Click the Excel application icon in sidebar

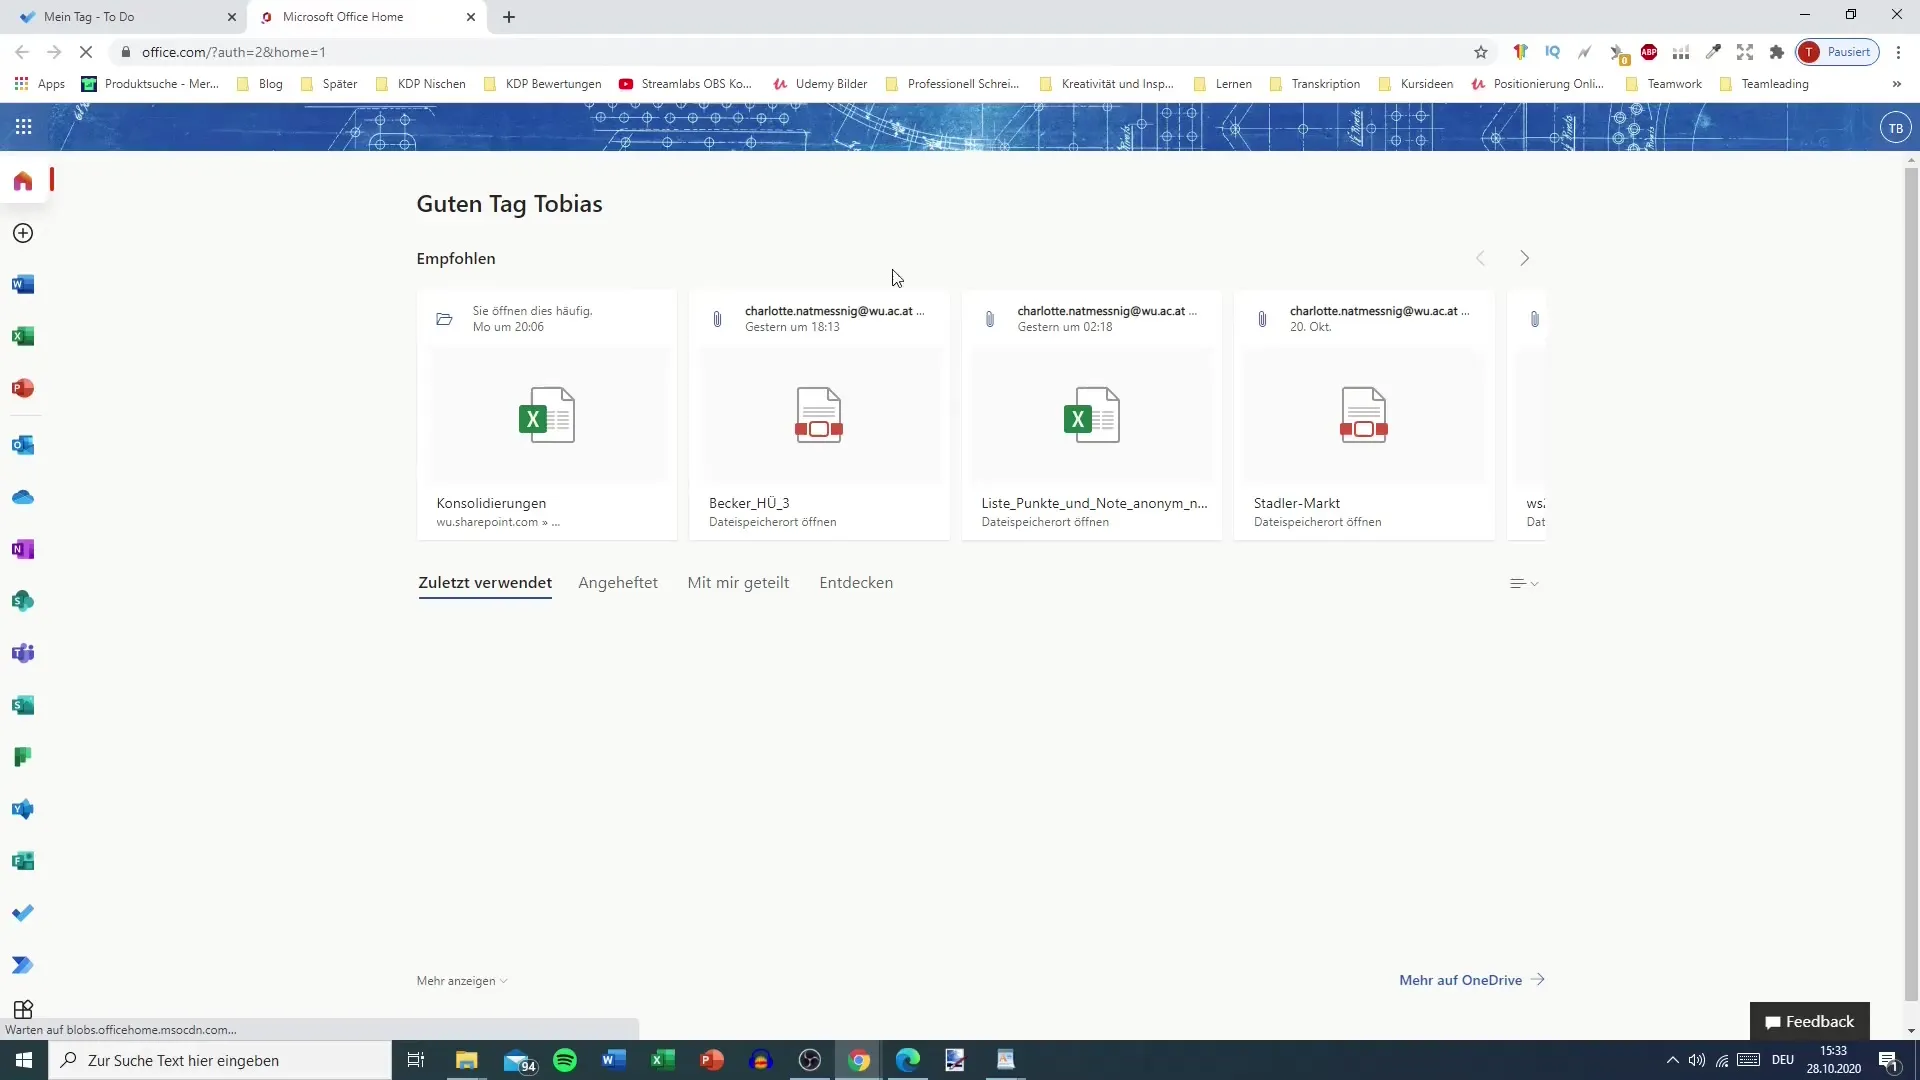point(22,336)
